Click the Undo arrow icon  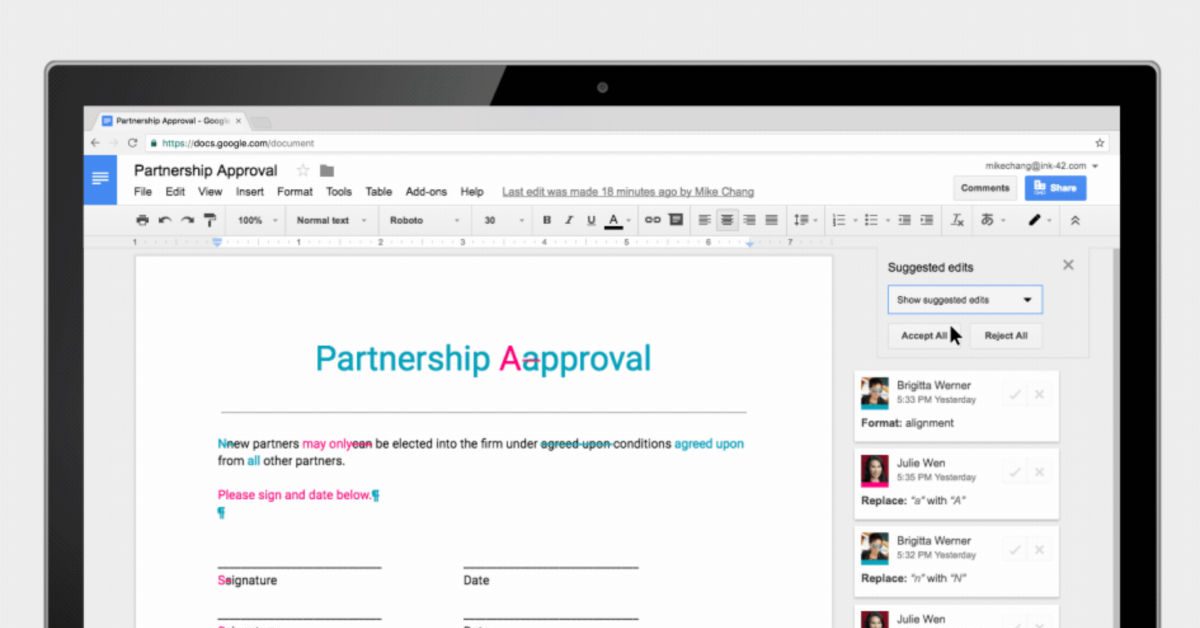(165, 220)
